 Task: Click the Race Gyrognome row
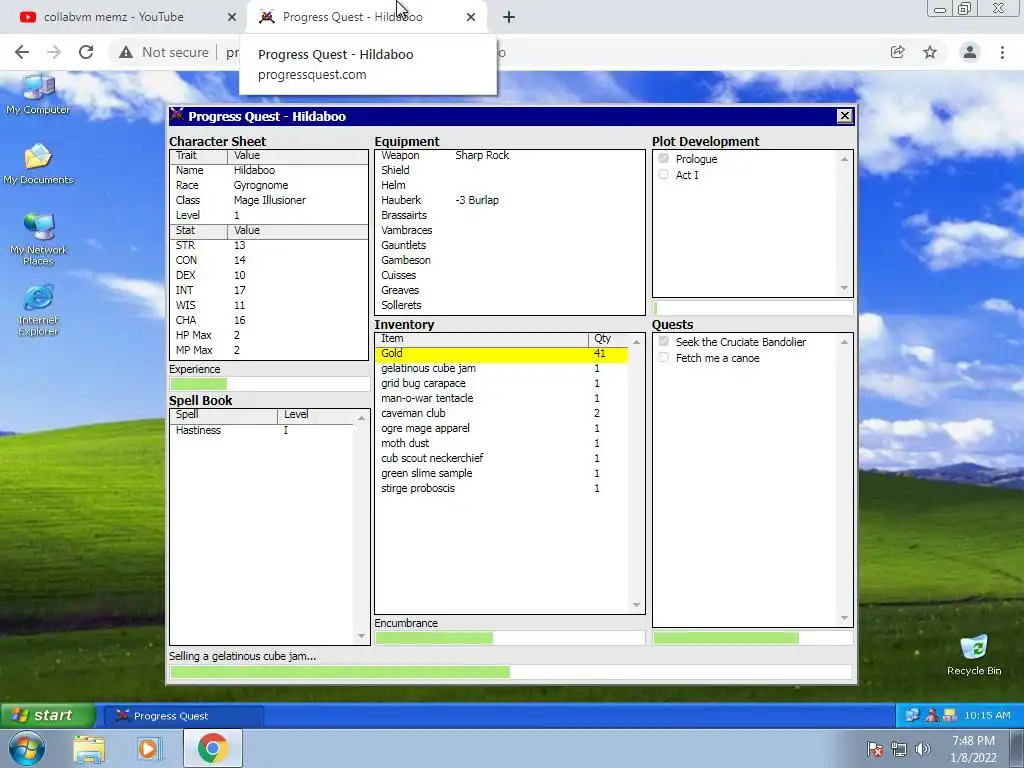pos(269,185)
